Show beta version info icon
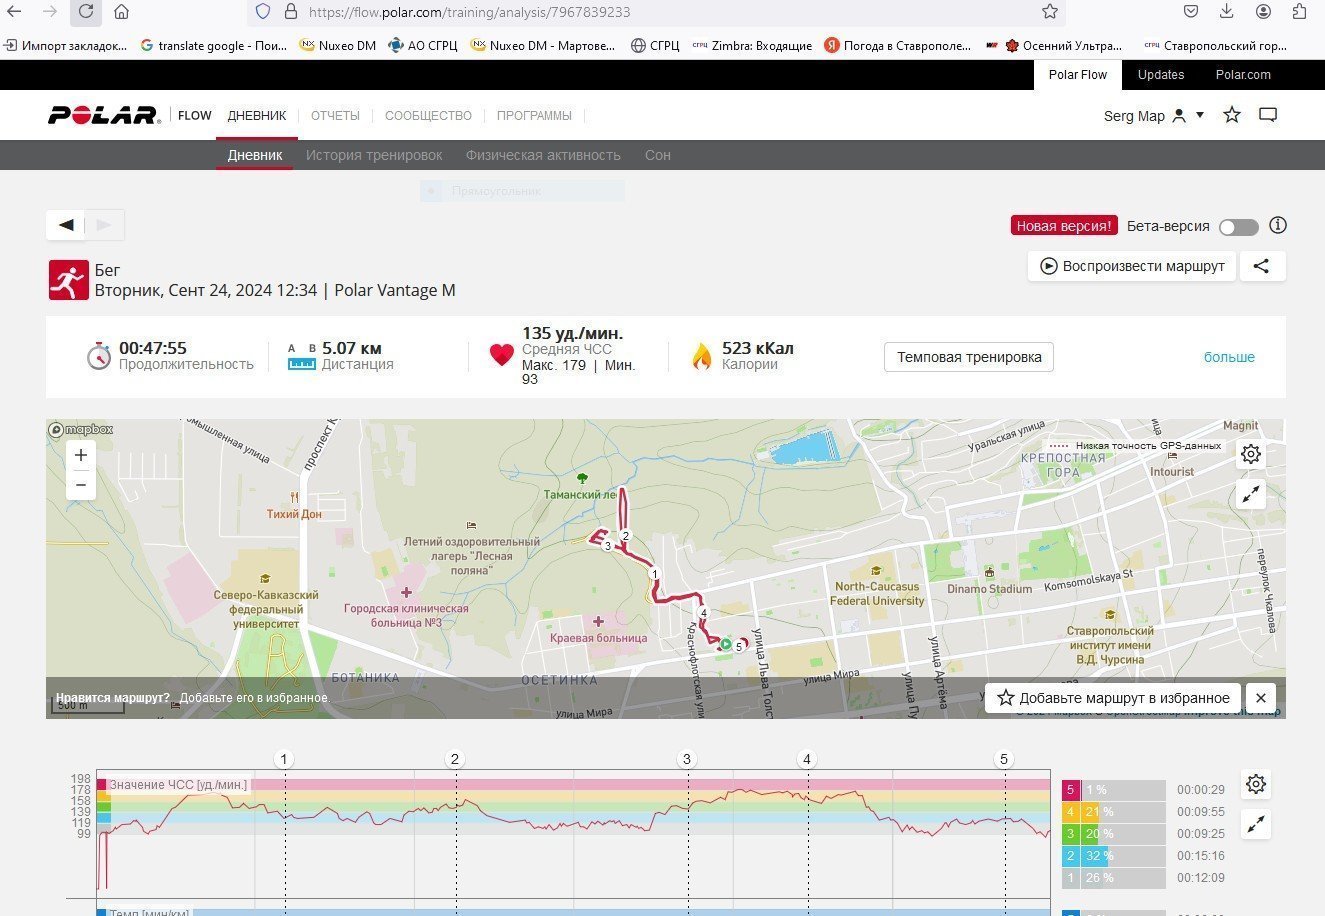Viewport: 1325px width, 916px height. (x=1277, y=226)
